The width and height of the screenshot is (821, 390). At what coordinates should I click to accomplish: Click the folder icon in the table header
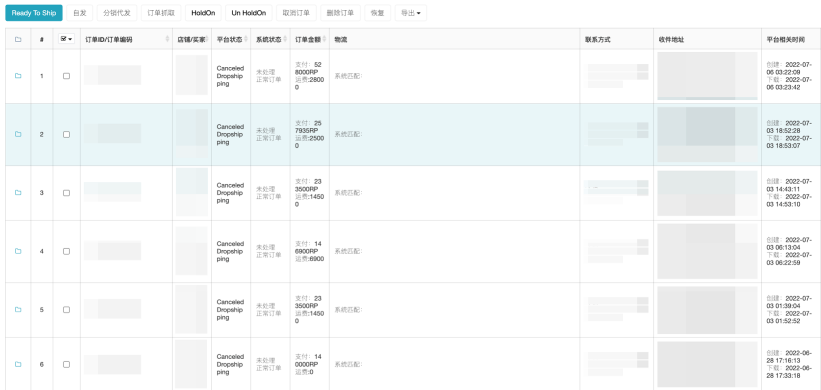point(18,39)
